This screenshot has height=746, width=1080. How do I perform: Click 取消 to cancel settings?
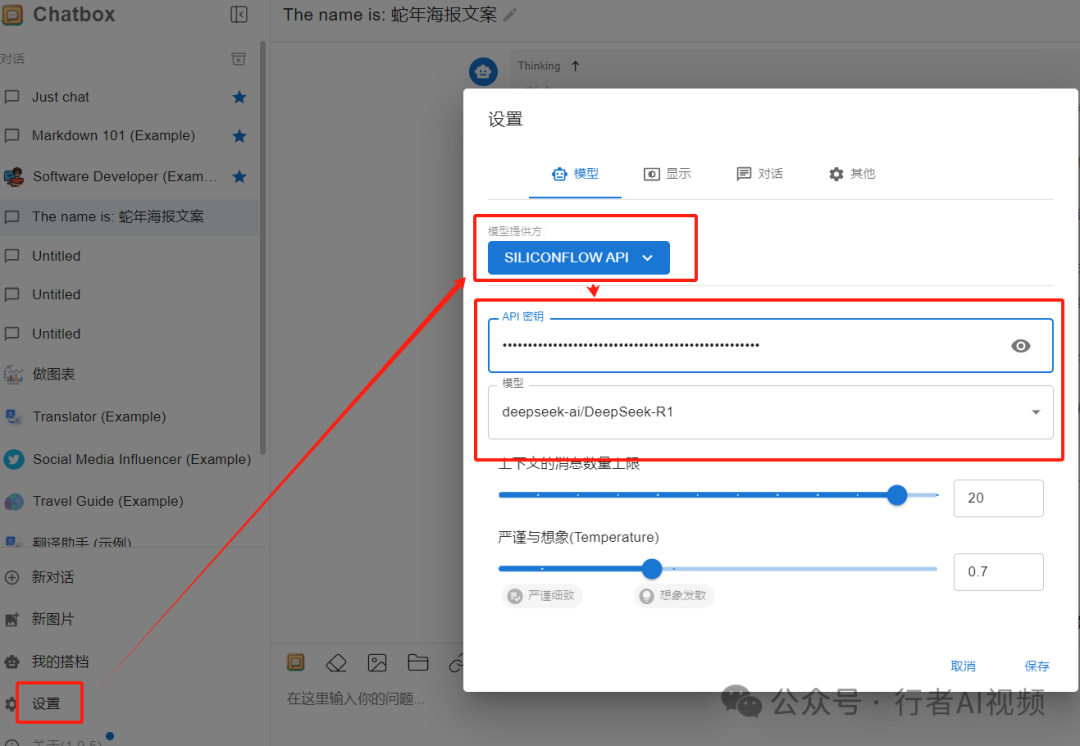point(963,666)
